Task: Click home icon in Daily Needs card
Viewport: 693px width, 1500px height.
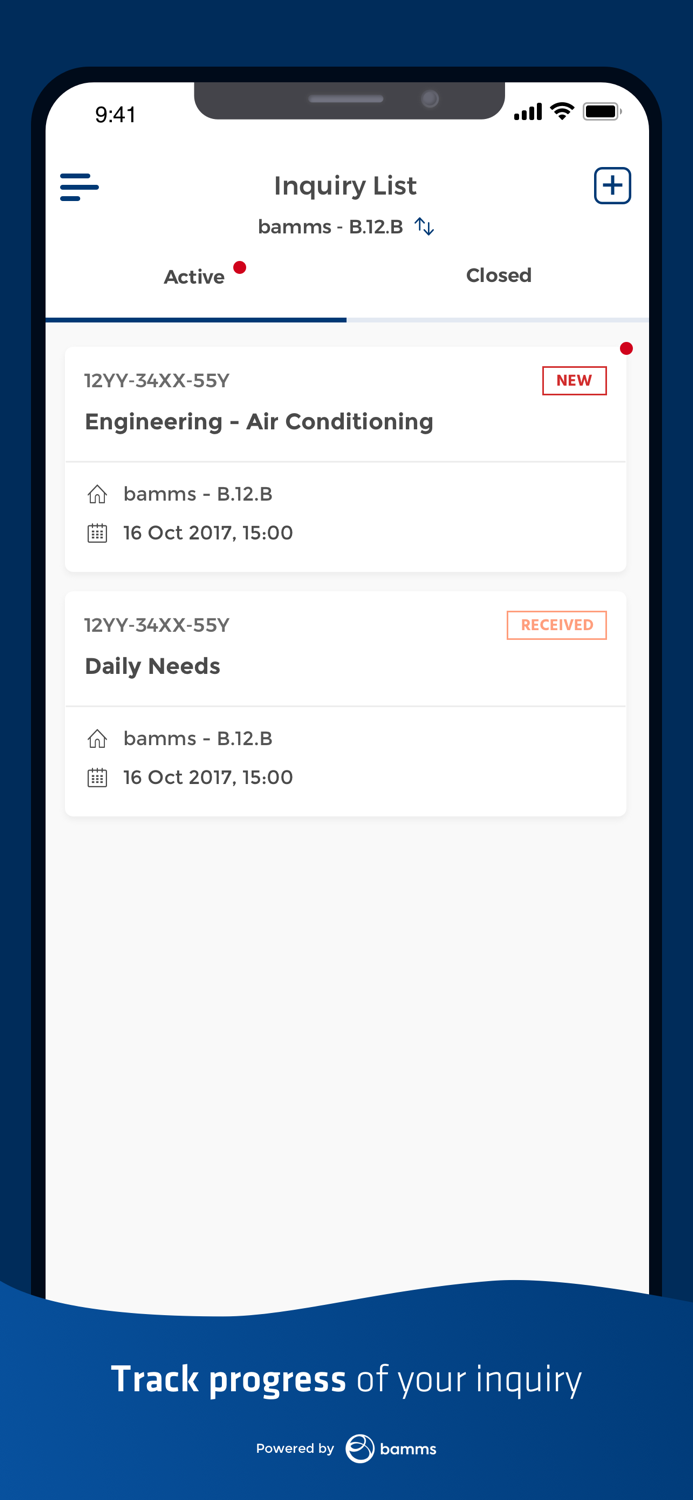Action: coord(97,739)
